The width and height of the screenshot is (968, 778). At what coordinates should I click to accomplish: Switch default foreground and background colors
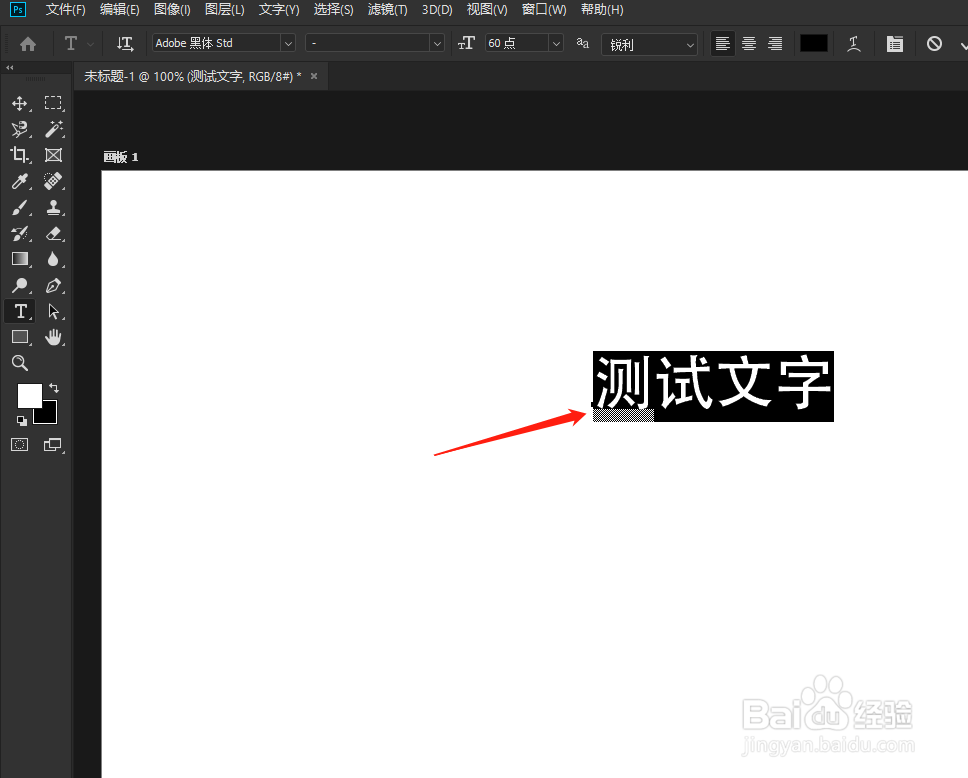point(55,387)
